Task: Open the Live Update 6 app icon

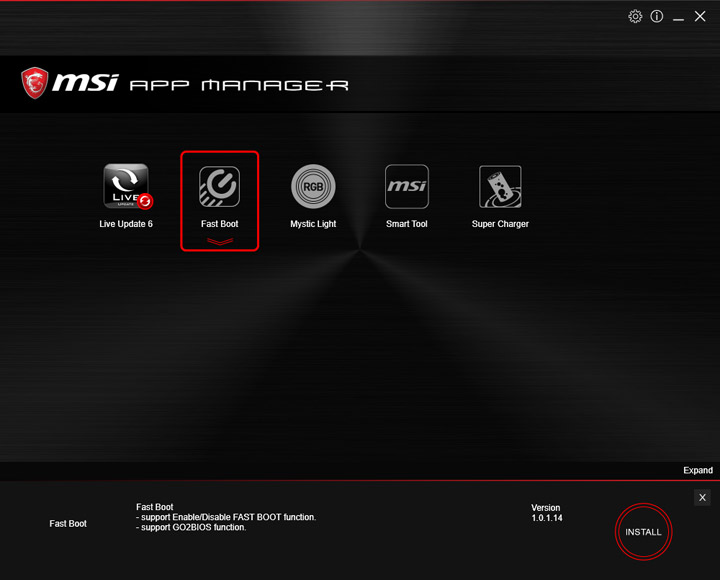Action: (127, 186)
